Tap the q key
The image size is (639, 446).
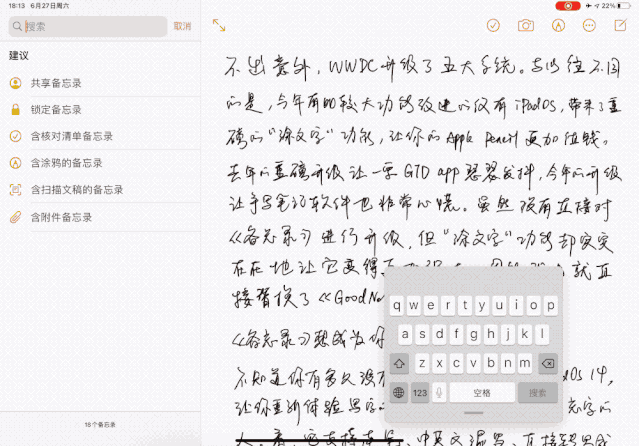pos(397,305)
